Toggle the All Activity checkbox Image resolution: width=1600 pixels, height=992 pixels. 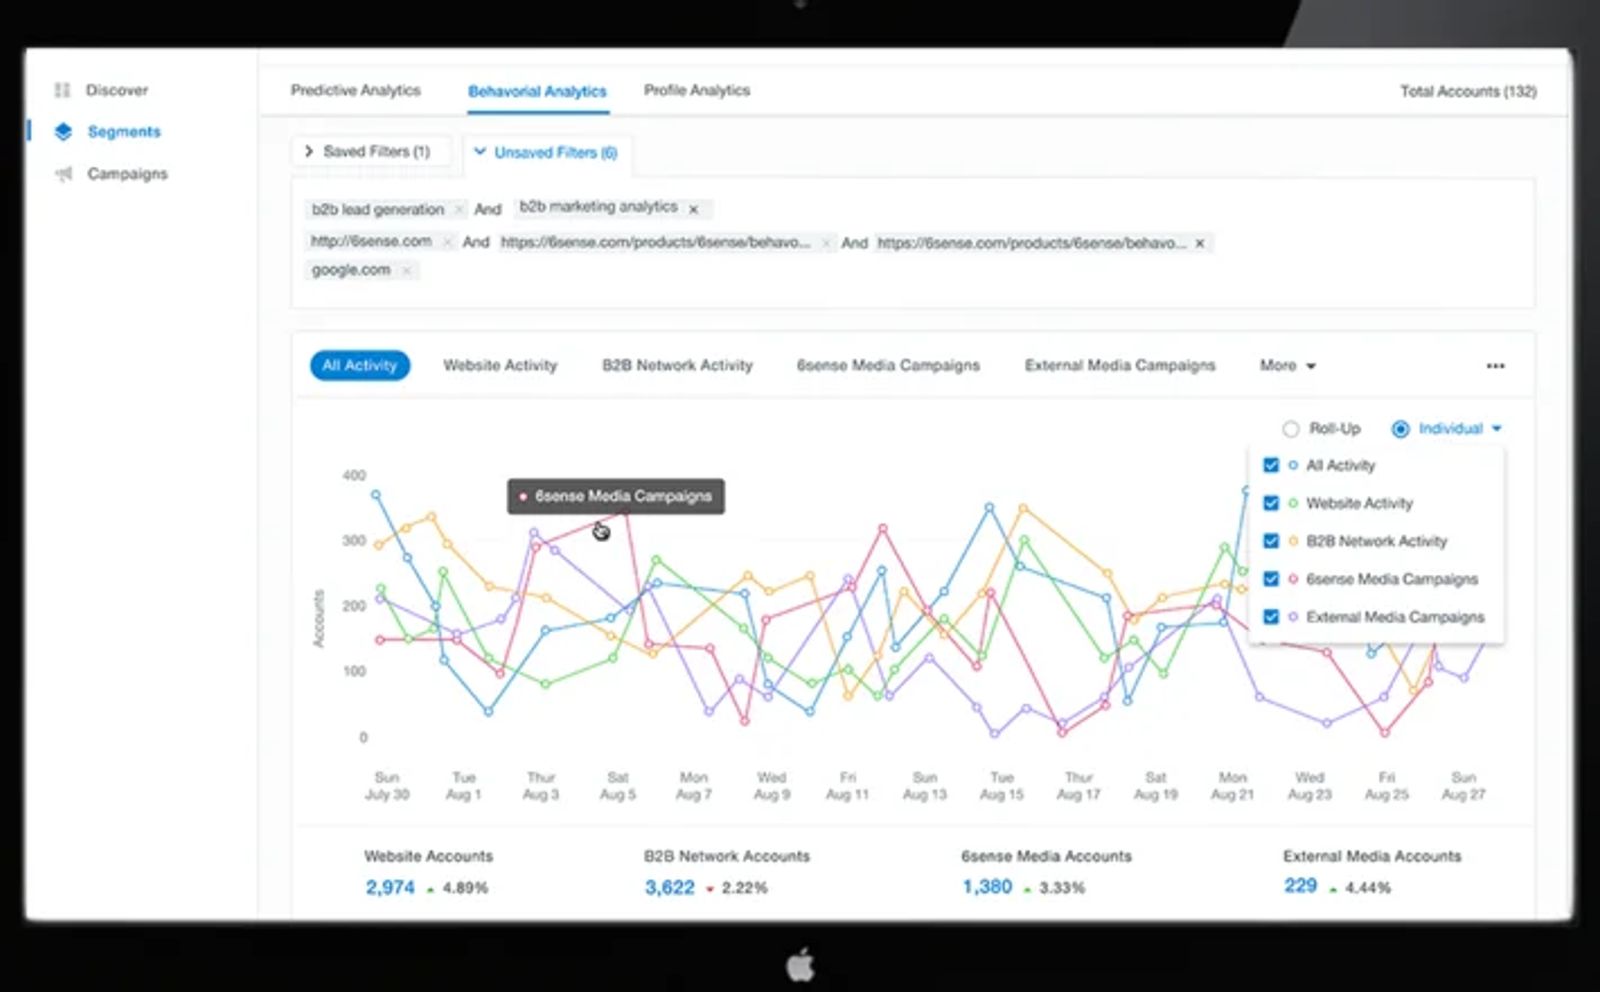(x=1271, y=465)
